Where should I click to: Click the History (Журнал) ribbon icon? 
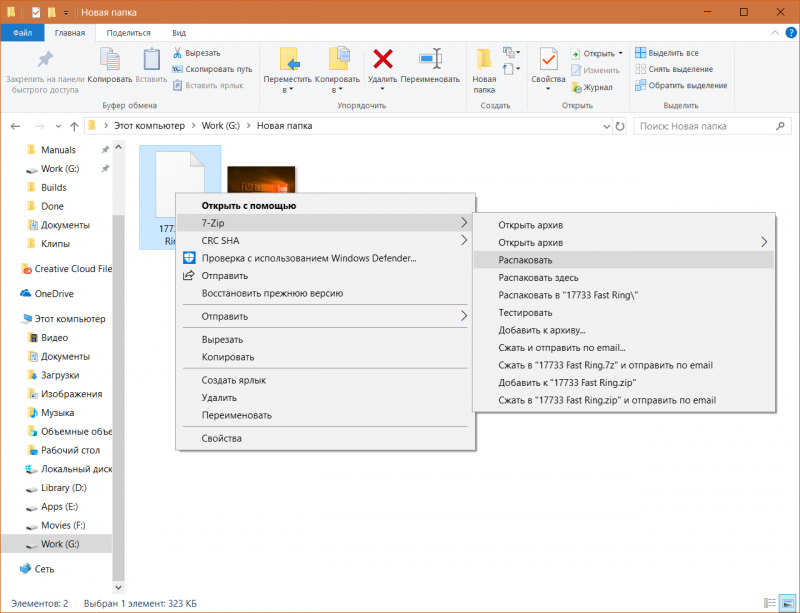click(577, 87)
